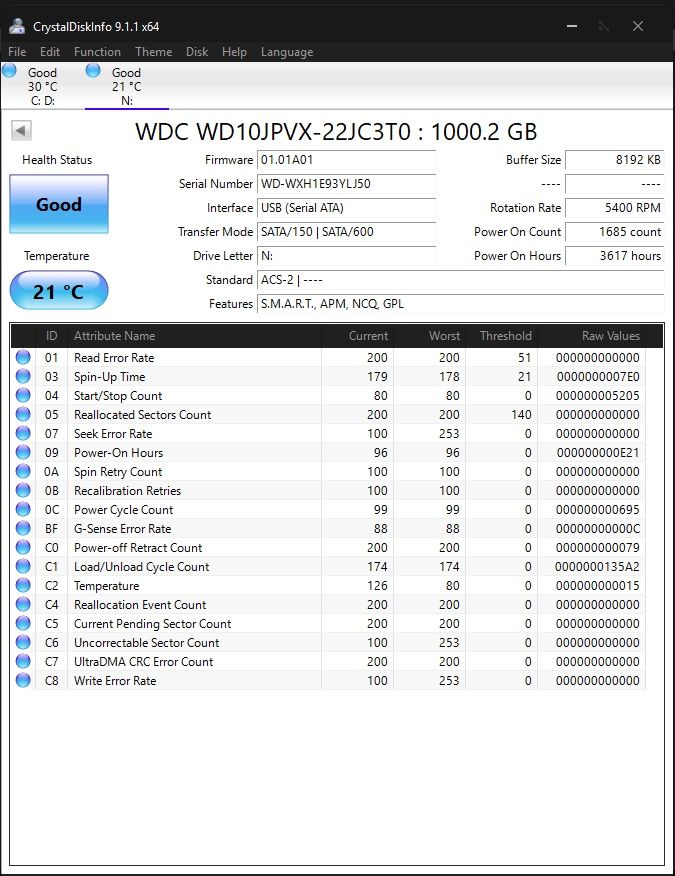Click status orb for Spin-Up Time
675x876 pixels.
click(x=23, y=376)
